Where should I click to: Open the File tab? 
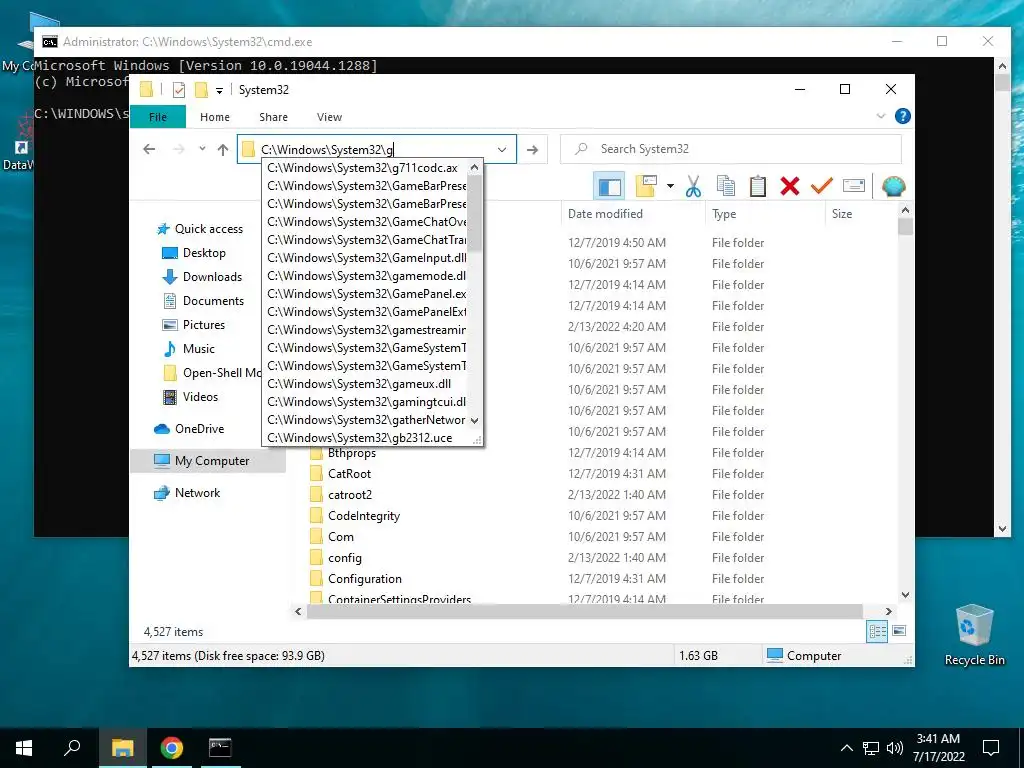[x=158, y=117]
